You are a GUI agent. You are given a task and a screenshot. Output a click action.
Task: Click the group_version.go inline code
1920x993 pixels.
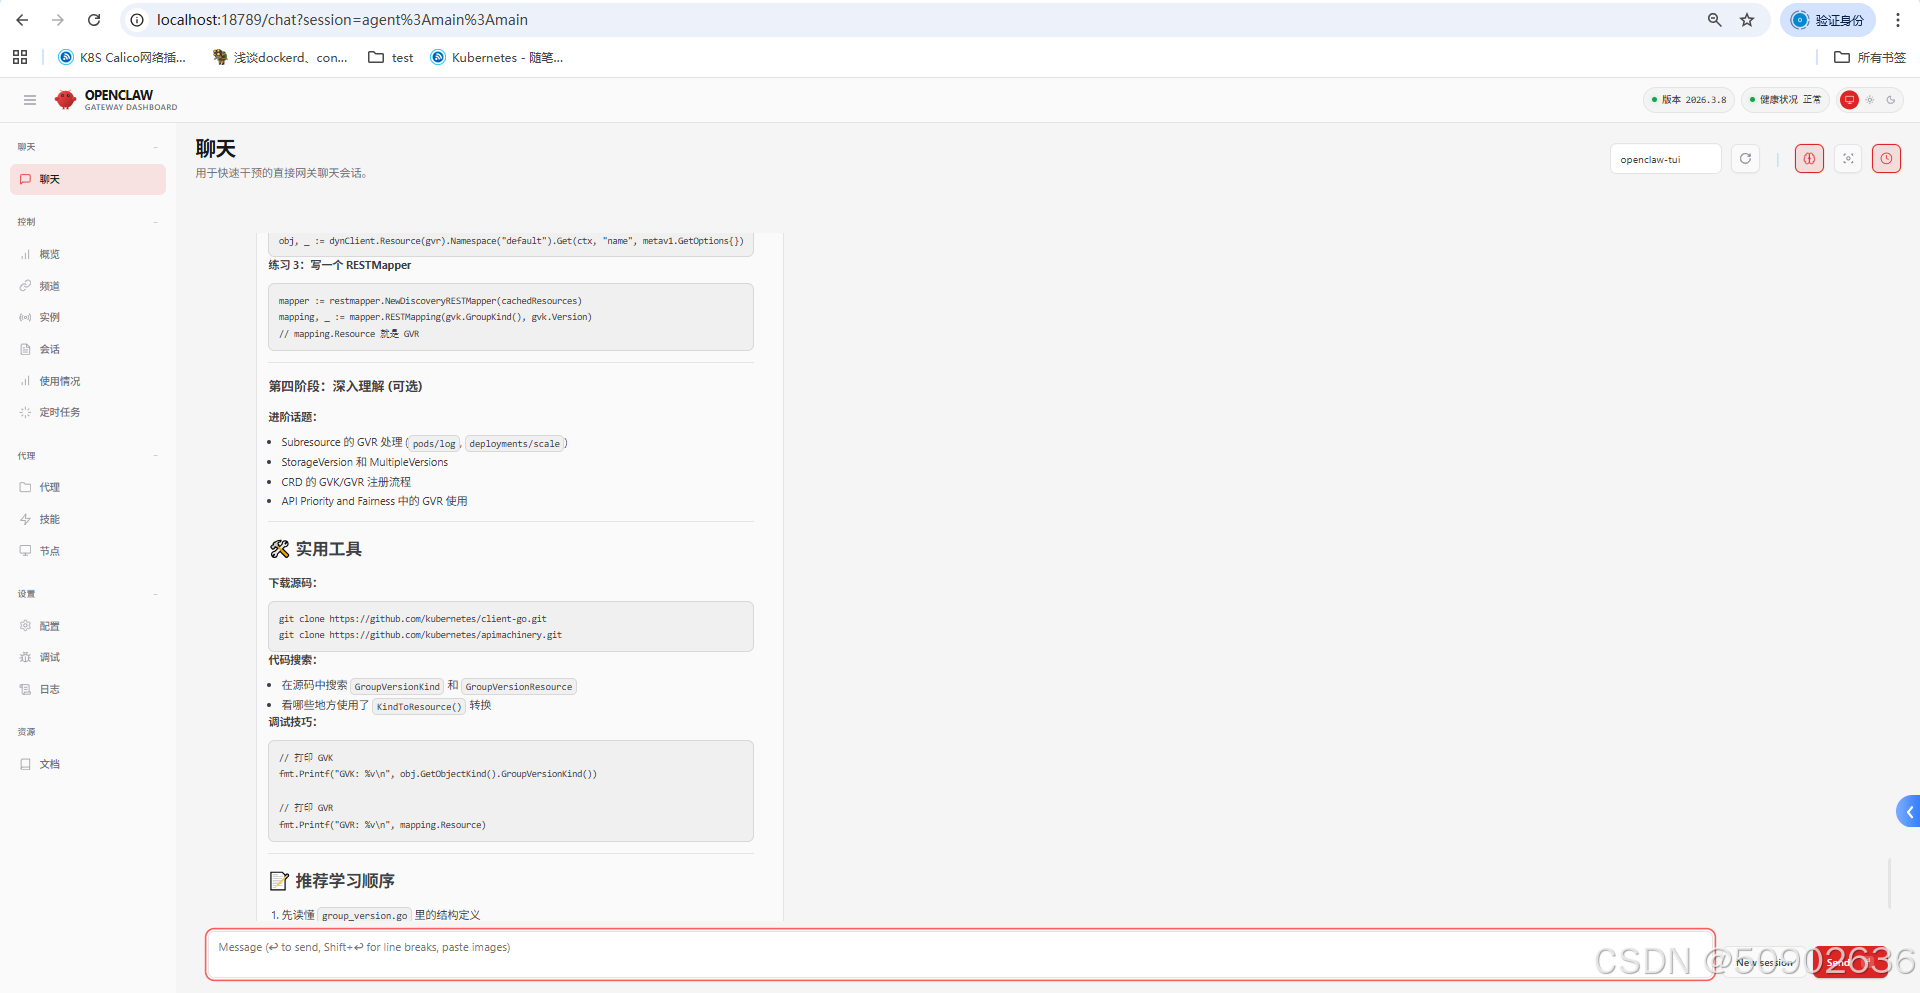coord(365,915)
